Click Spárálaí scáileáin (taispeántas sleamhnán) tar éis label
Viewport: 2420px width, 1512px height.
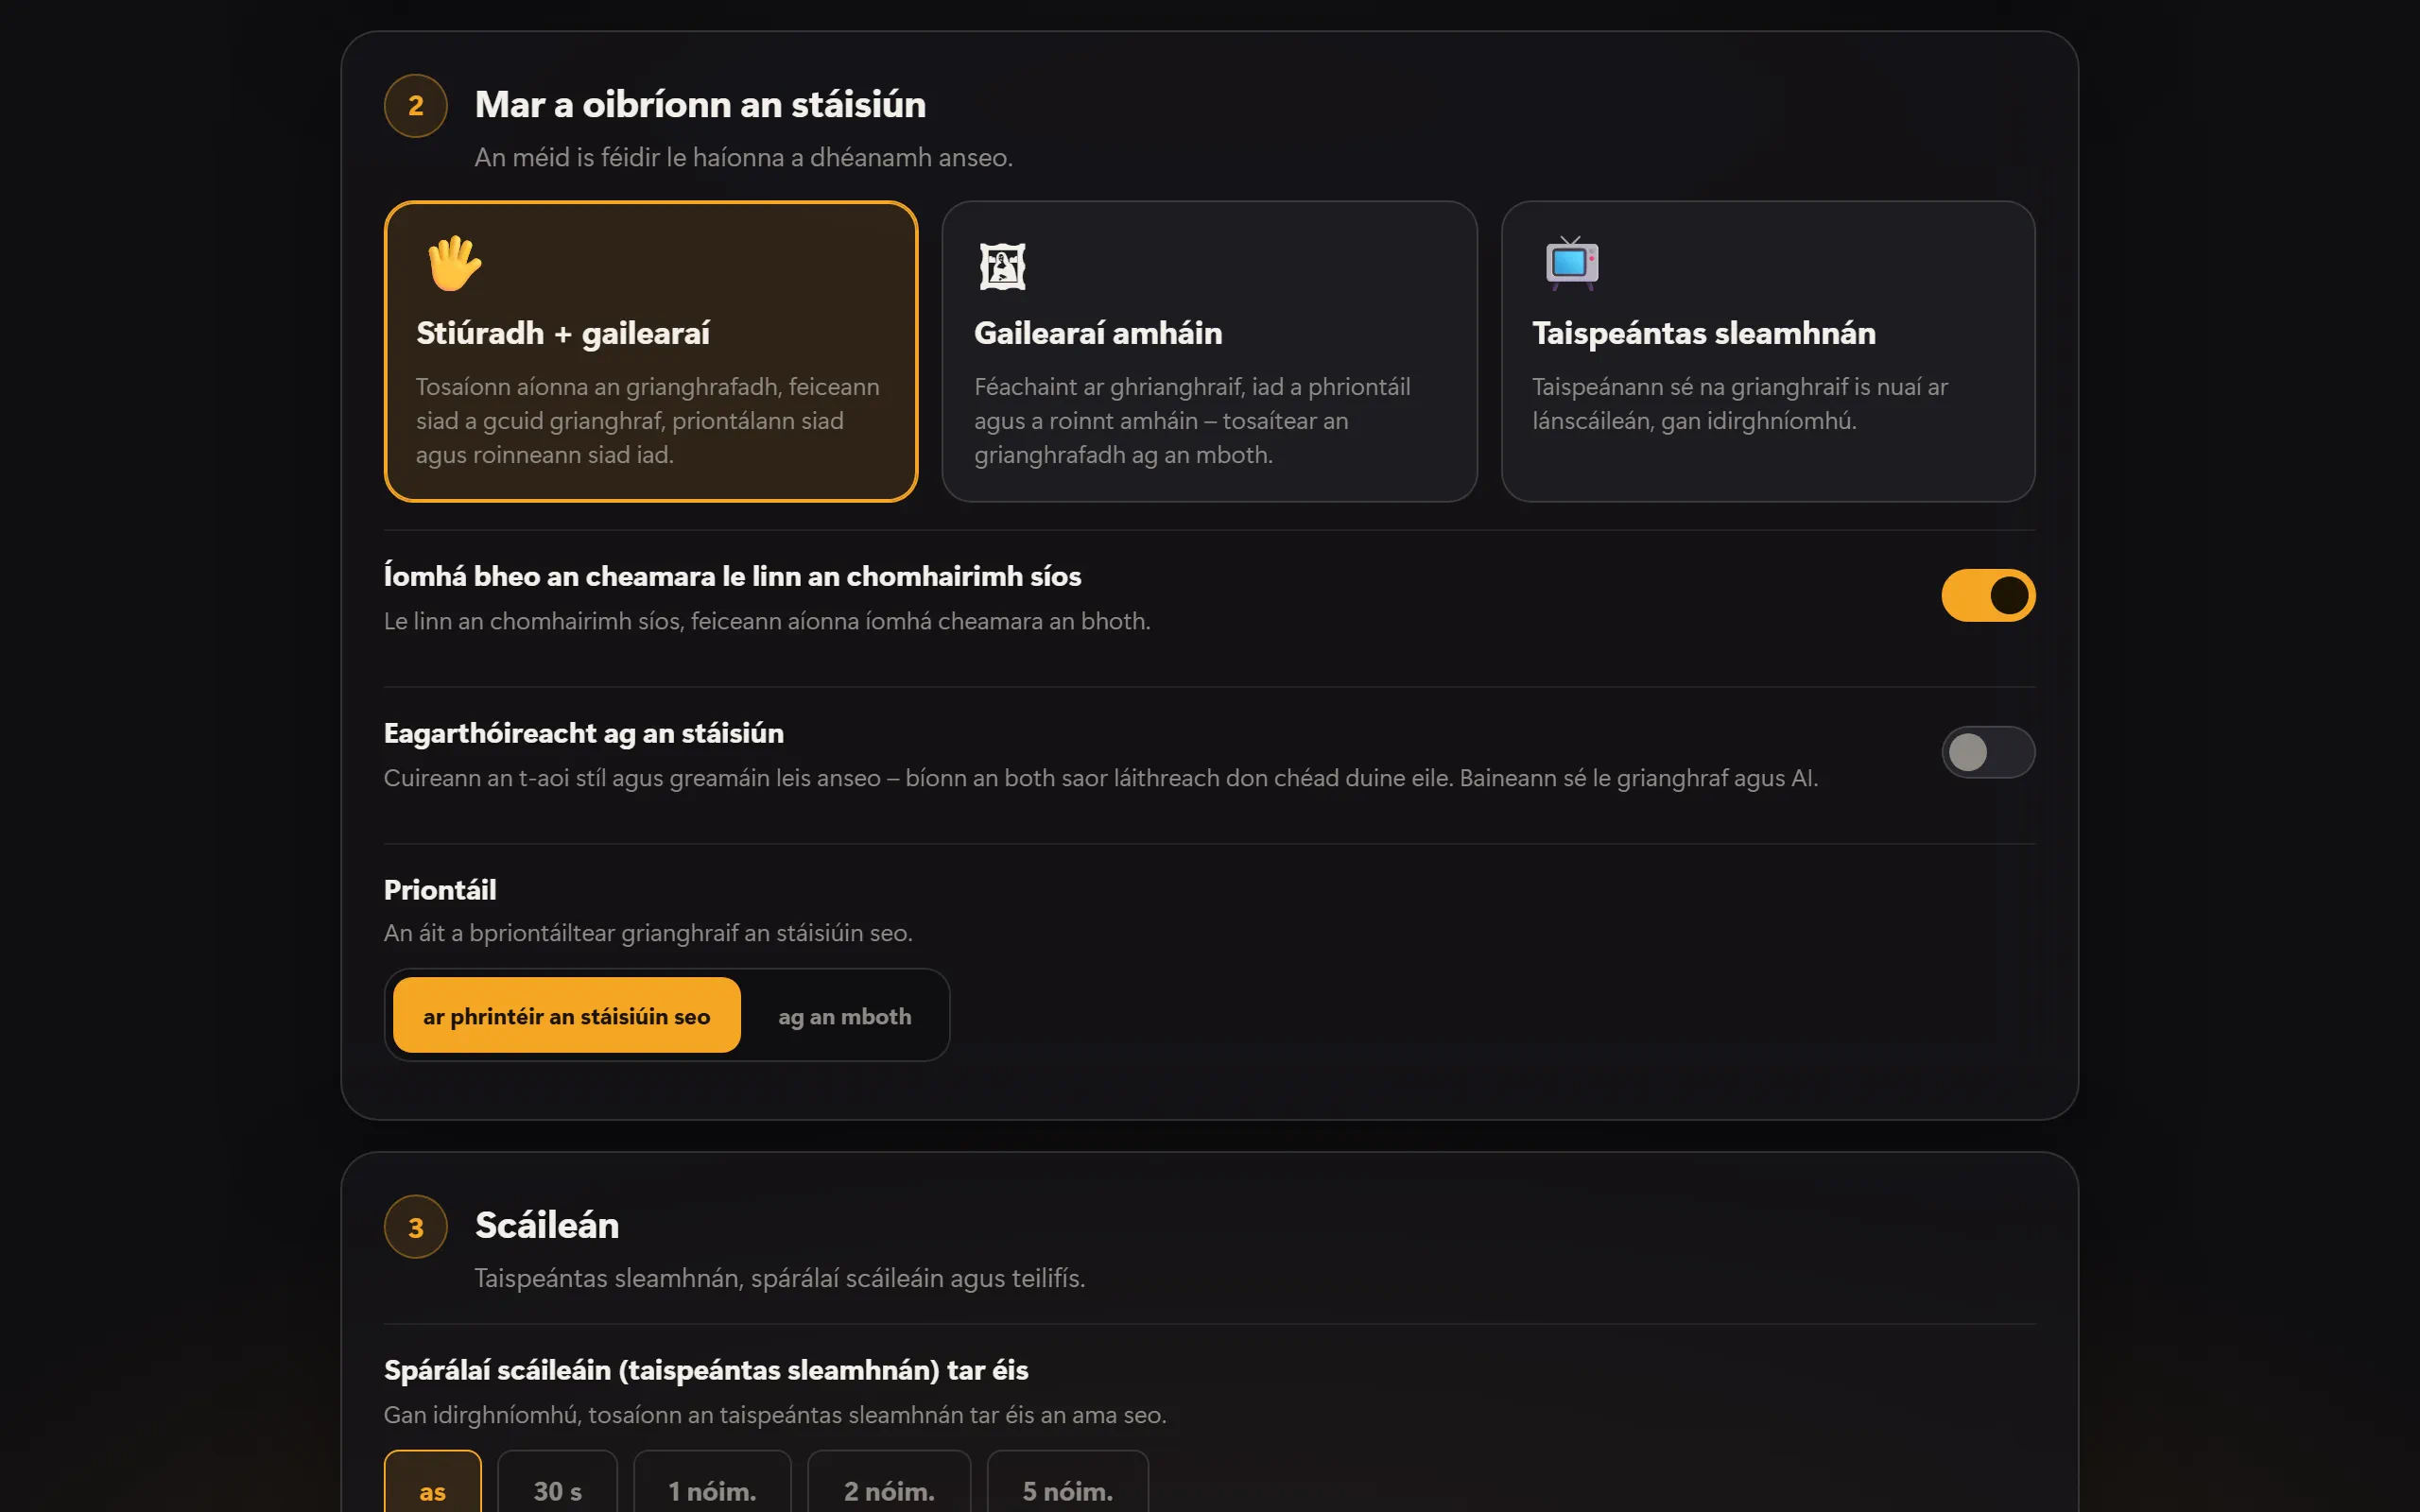pos(706,1370)
